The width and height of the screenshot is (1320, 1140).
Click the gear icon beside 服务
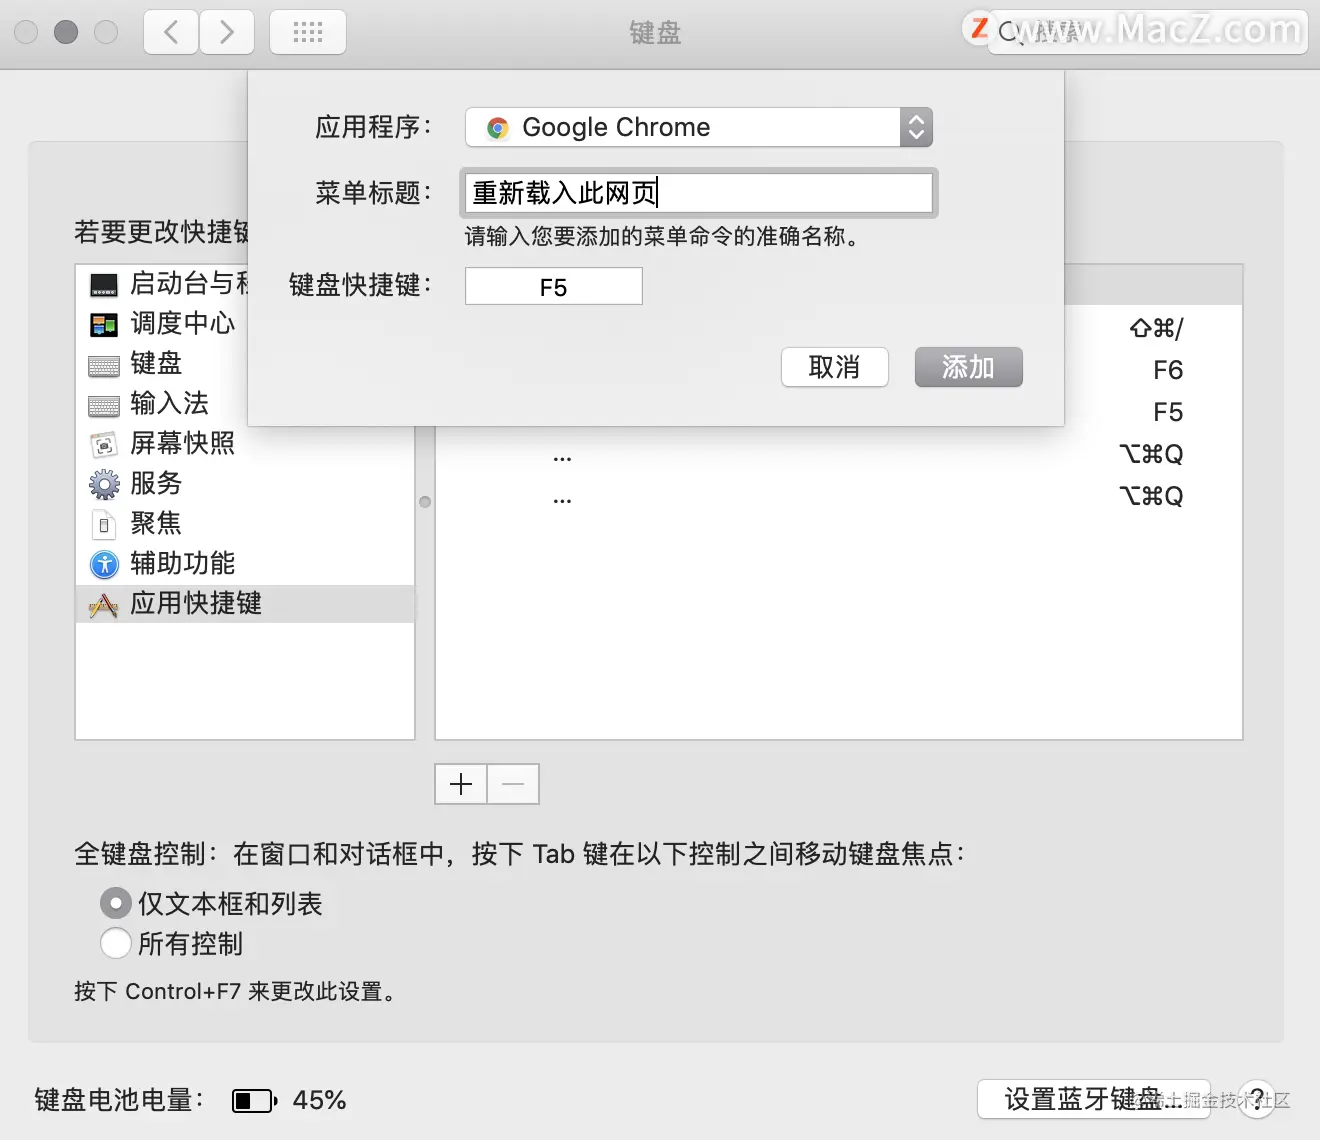click(x=104, y=485)
